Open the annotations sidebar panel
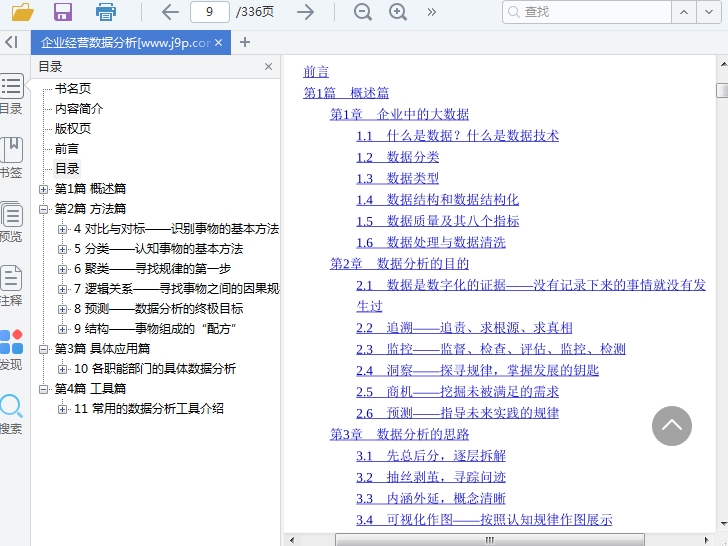The height and width of the screenshot is (546, 728). pyautogui.click(x=11, y=284)
